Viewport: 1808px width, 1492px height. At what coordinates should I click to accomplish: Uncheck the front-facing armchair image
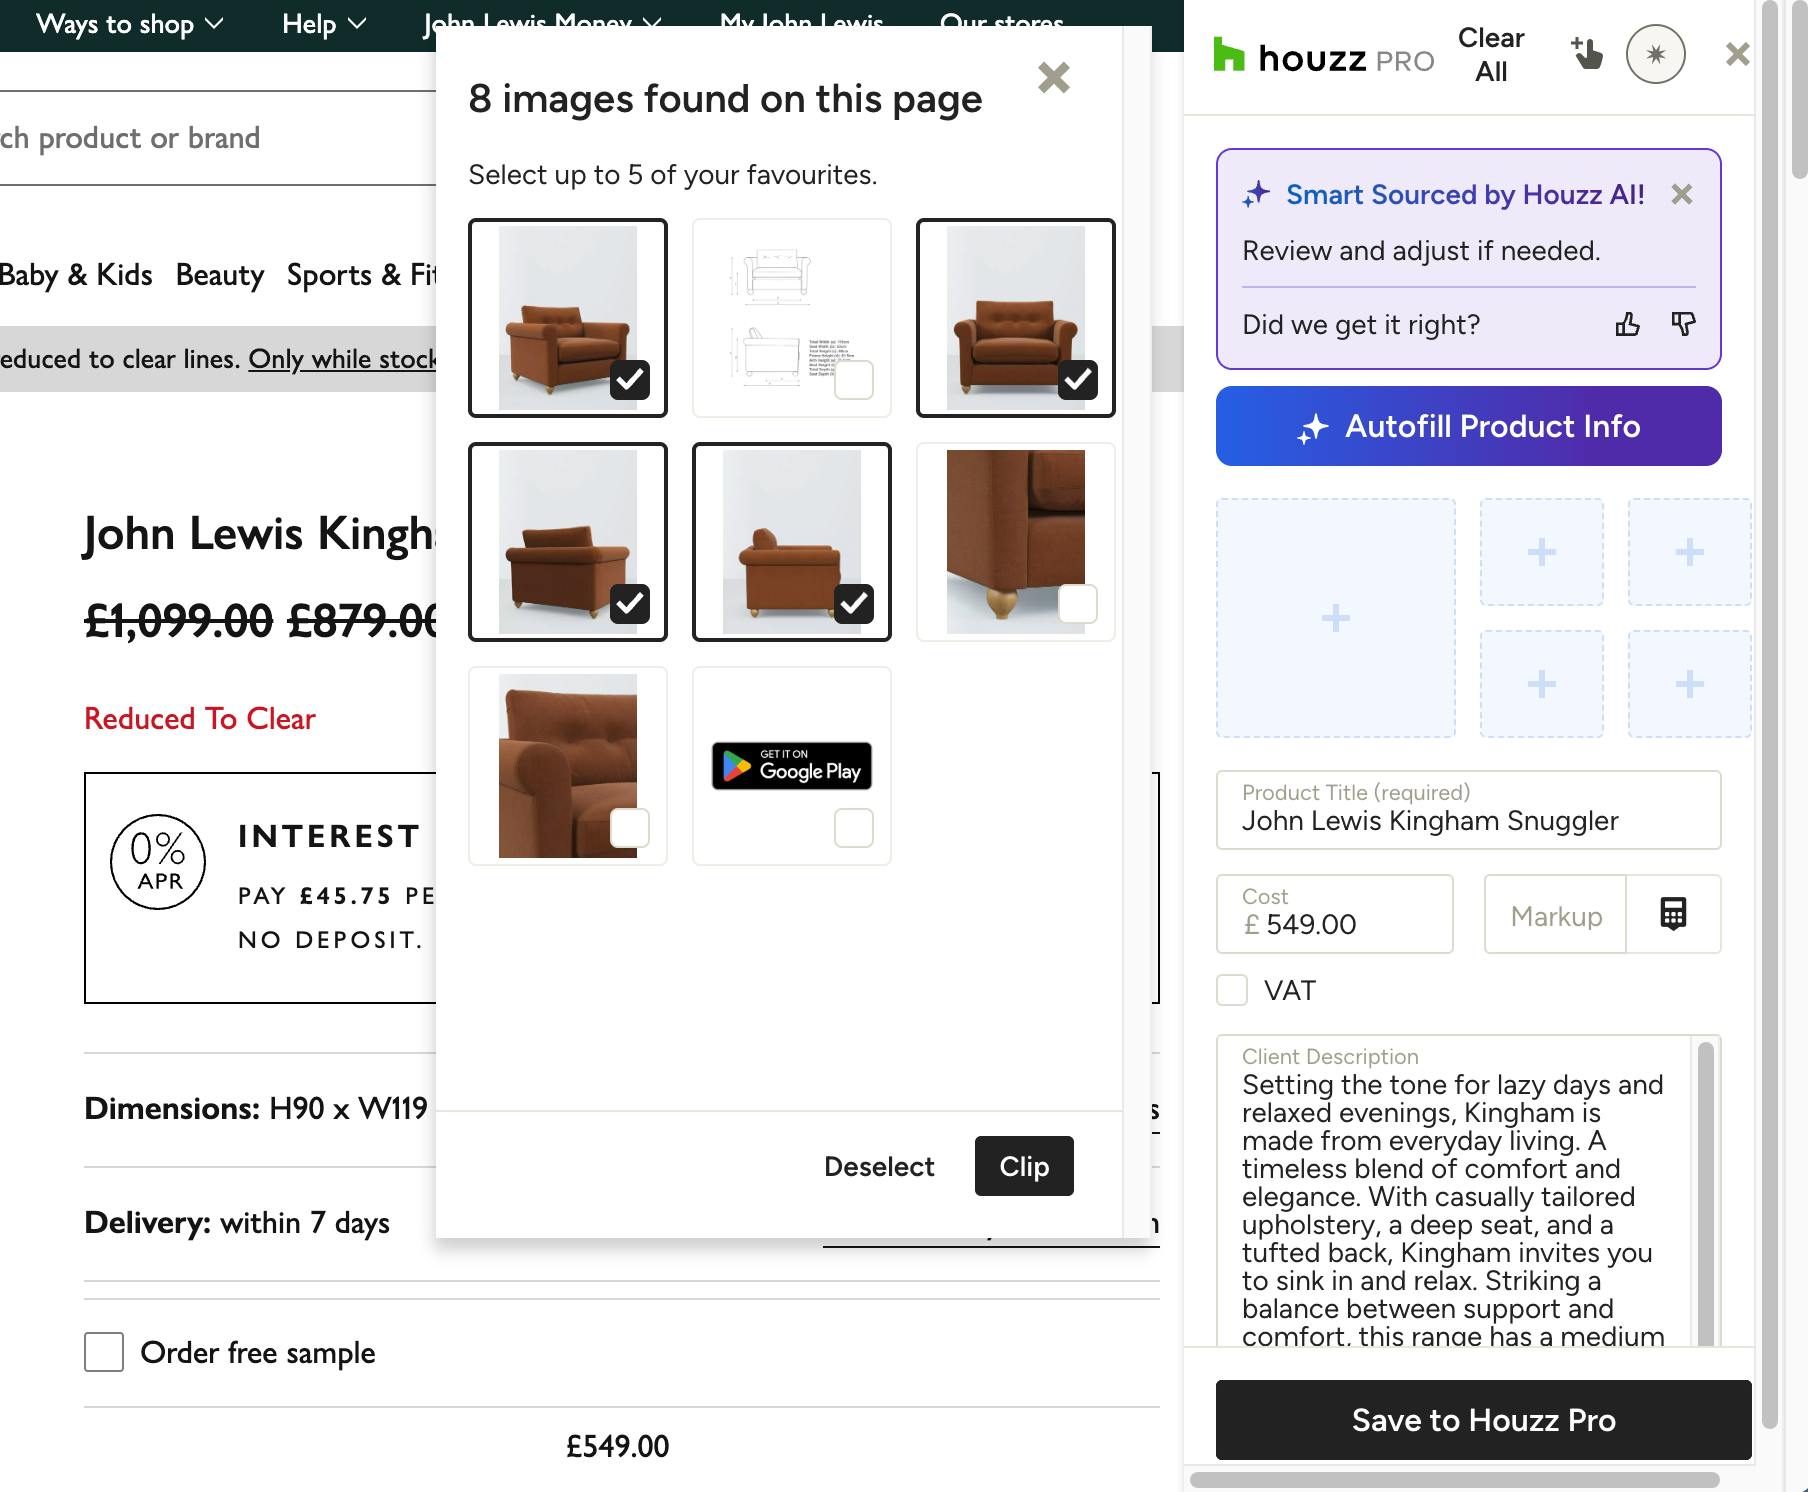click(x=1078, y=380)
